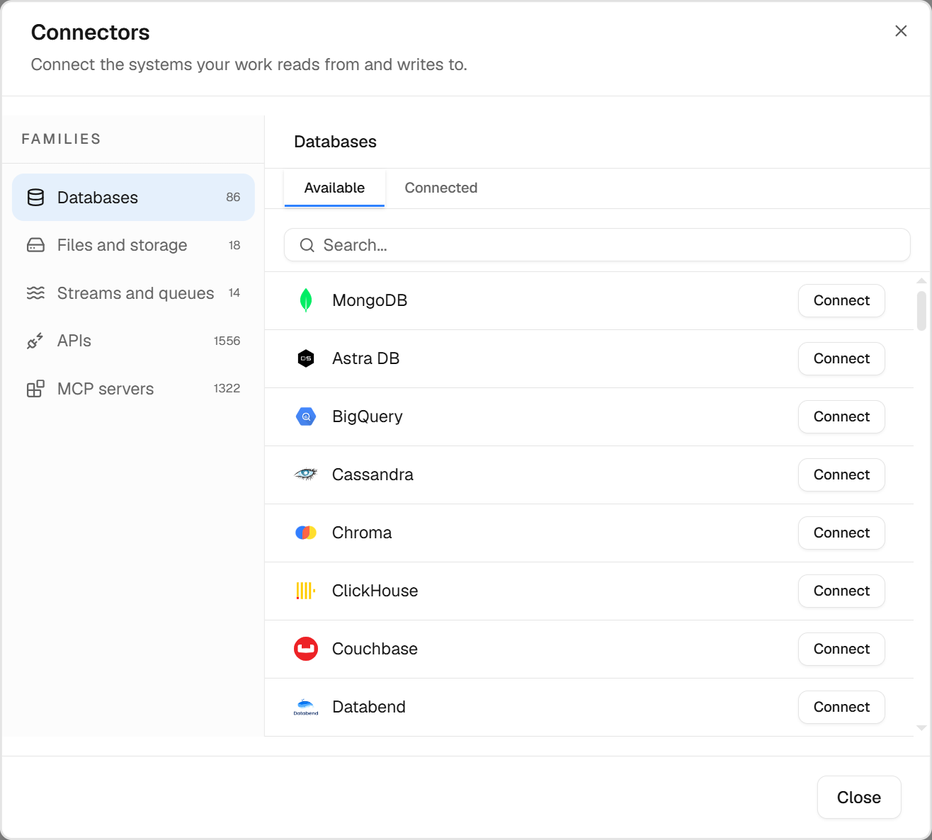Click the APIs plug icon
The height and width of the screenshot is (840, 932).
pos(36,341)
